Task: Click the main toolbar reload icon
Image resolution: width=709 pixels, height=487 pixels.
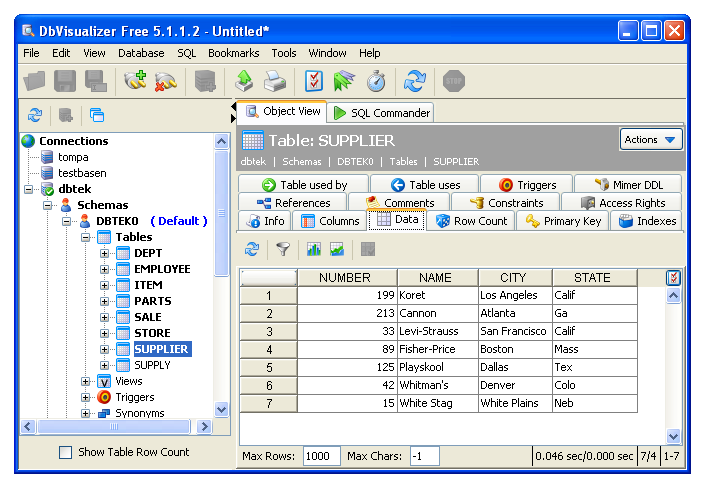Action: coord(415,81)
